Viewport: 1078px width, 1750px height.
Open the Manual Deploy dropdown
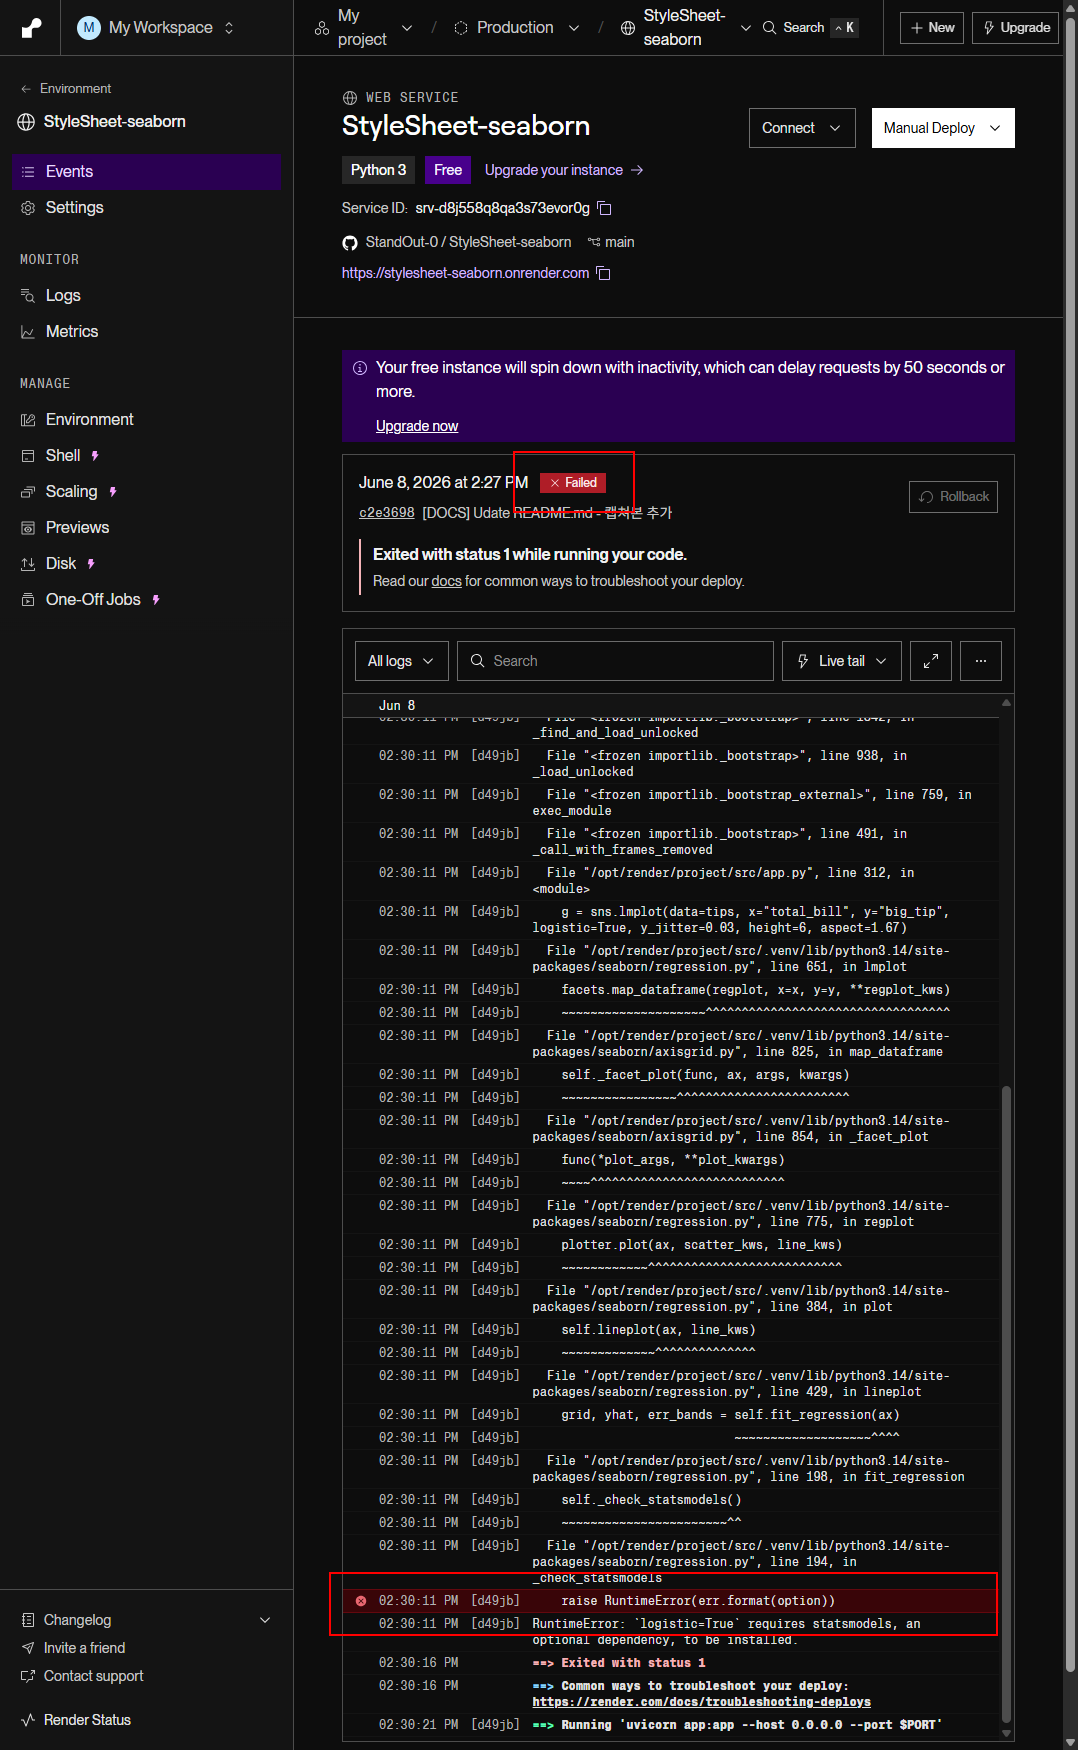tap(943, 128)
